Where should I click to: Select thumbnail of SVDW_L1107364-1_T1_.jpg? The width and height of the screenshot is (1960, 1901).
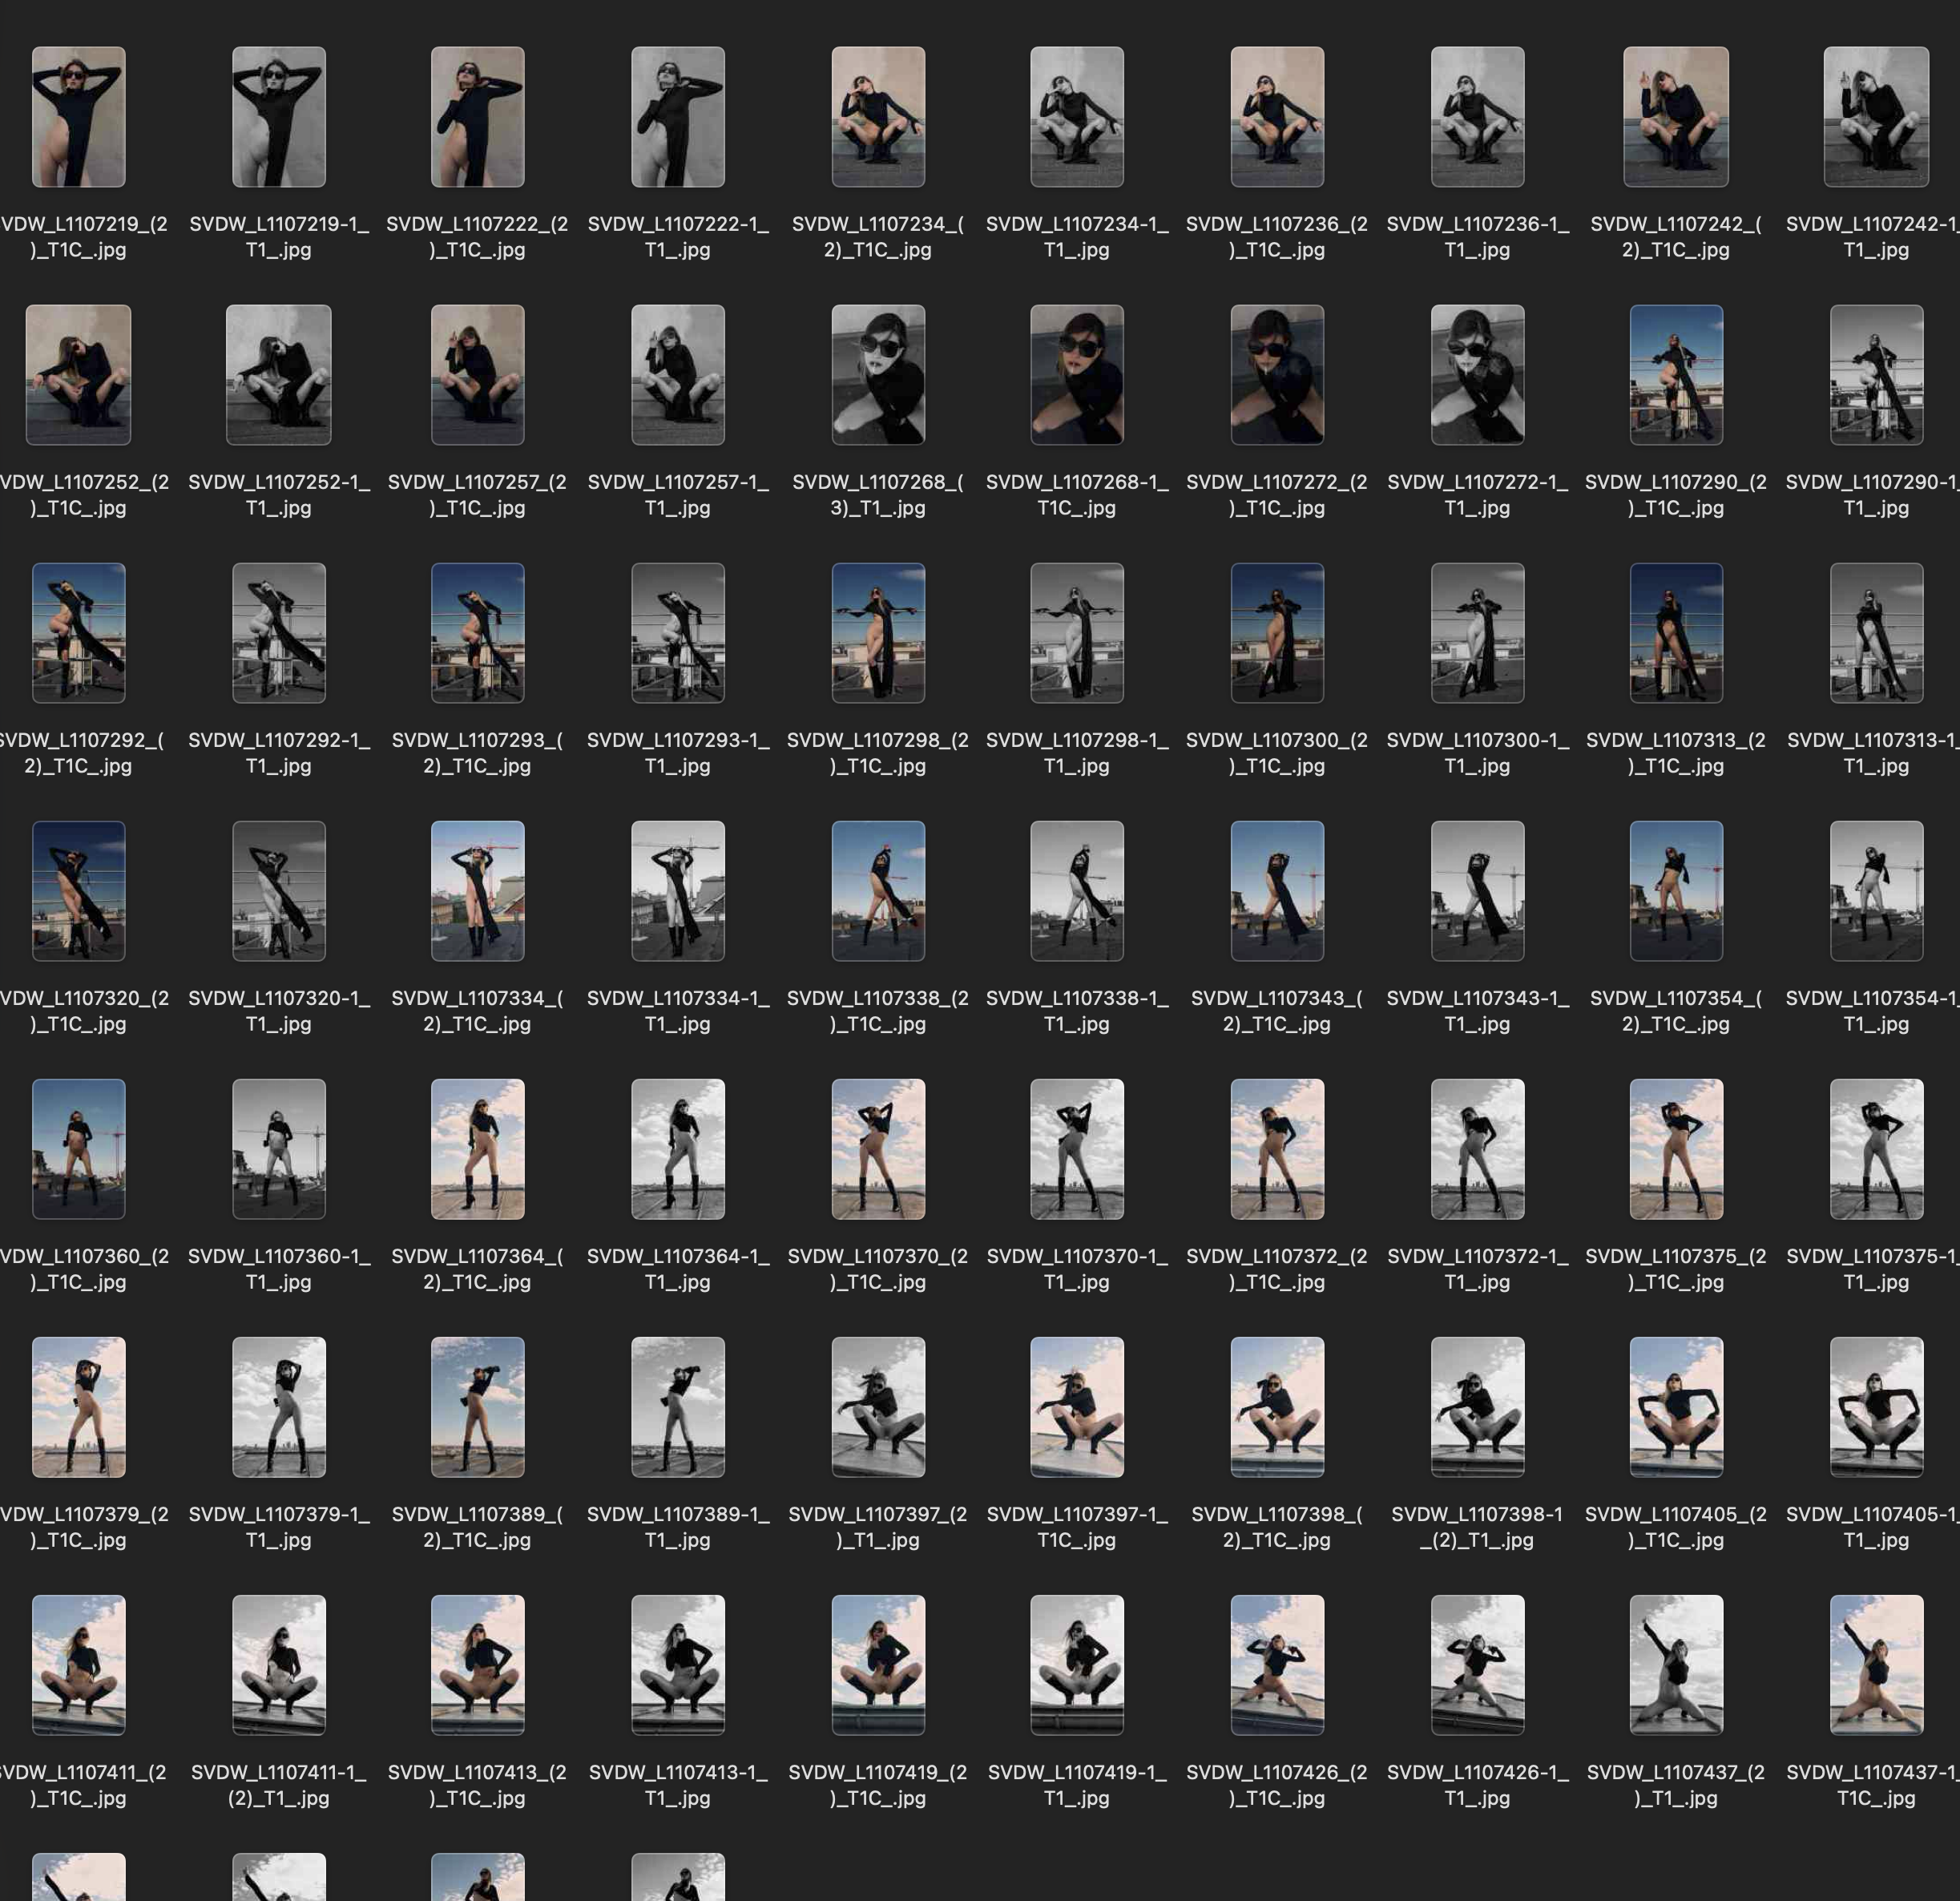pyautogui.click(x=678, y=1149)
